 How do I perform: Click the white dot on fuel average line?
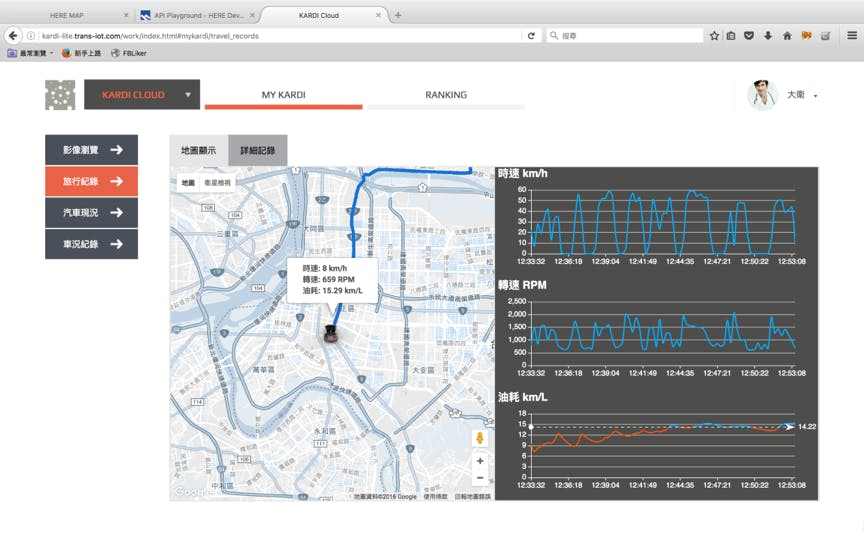point(531,427)
